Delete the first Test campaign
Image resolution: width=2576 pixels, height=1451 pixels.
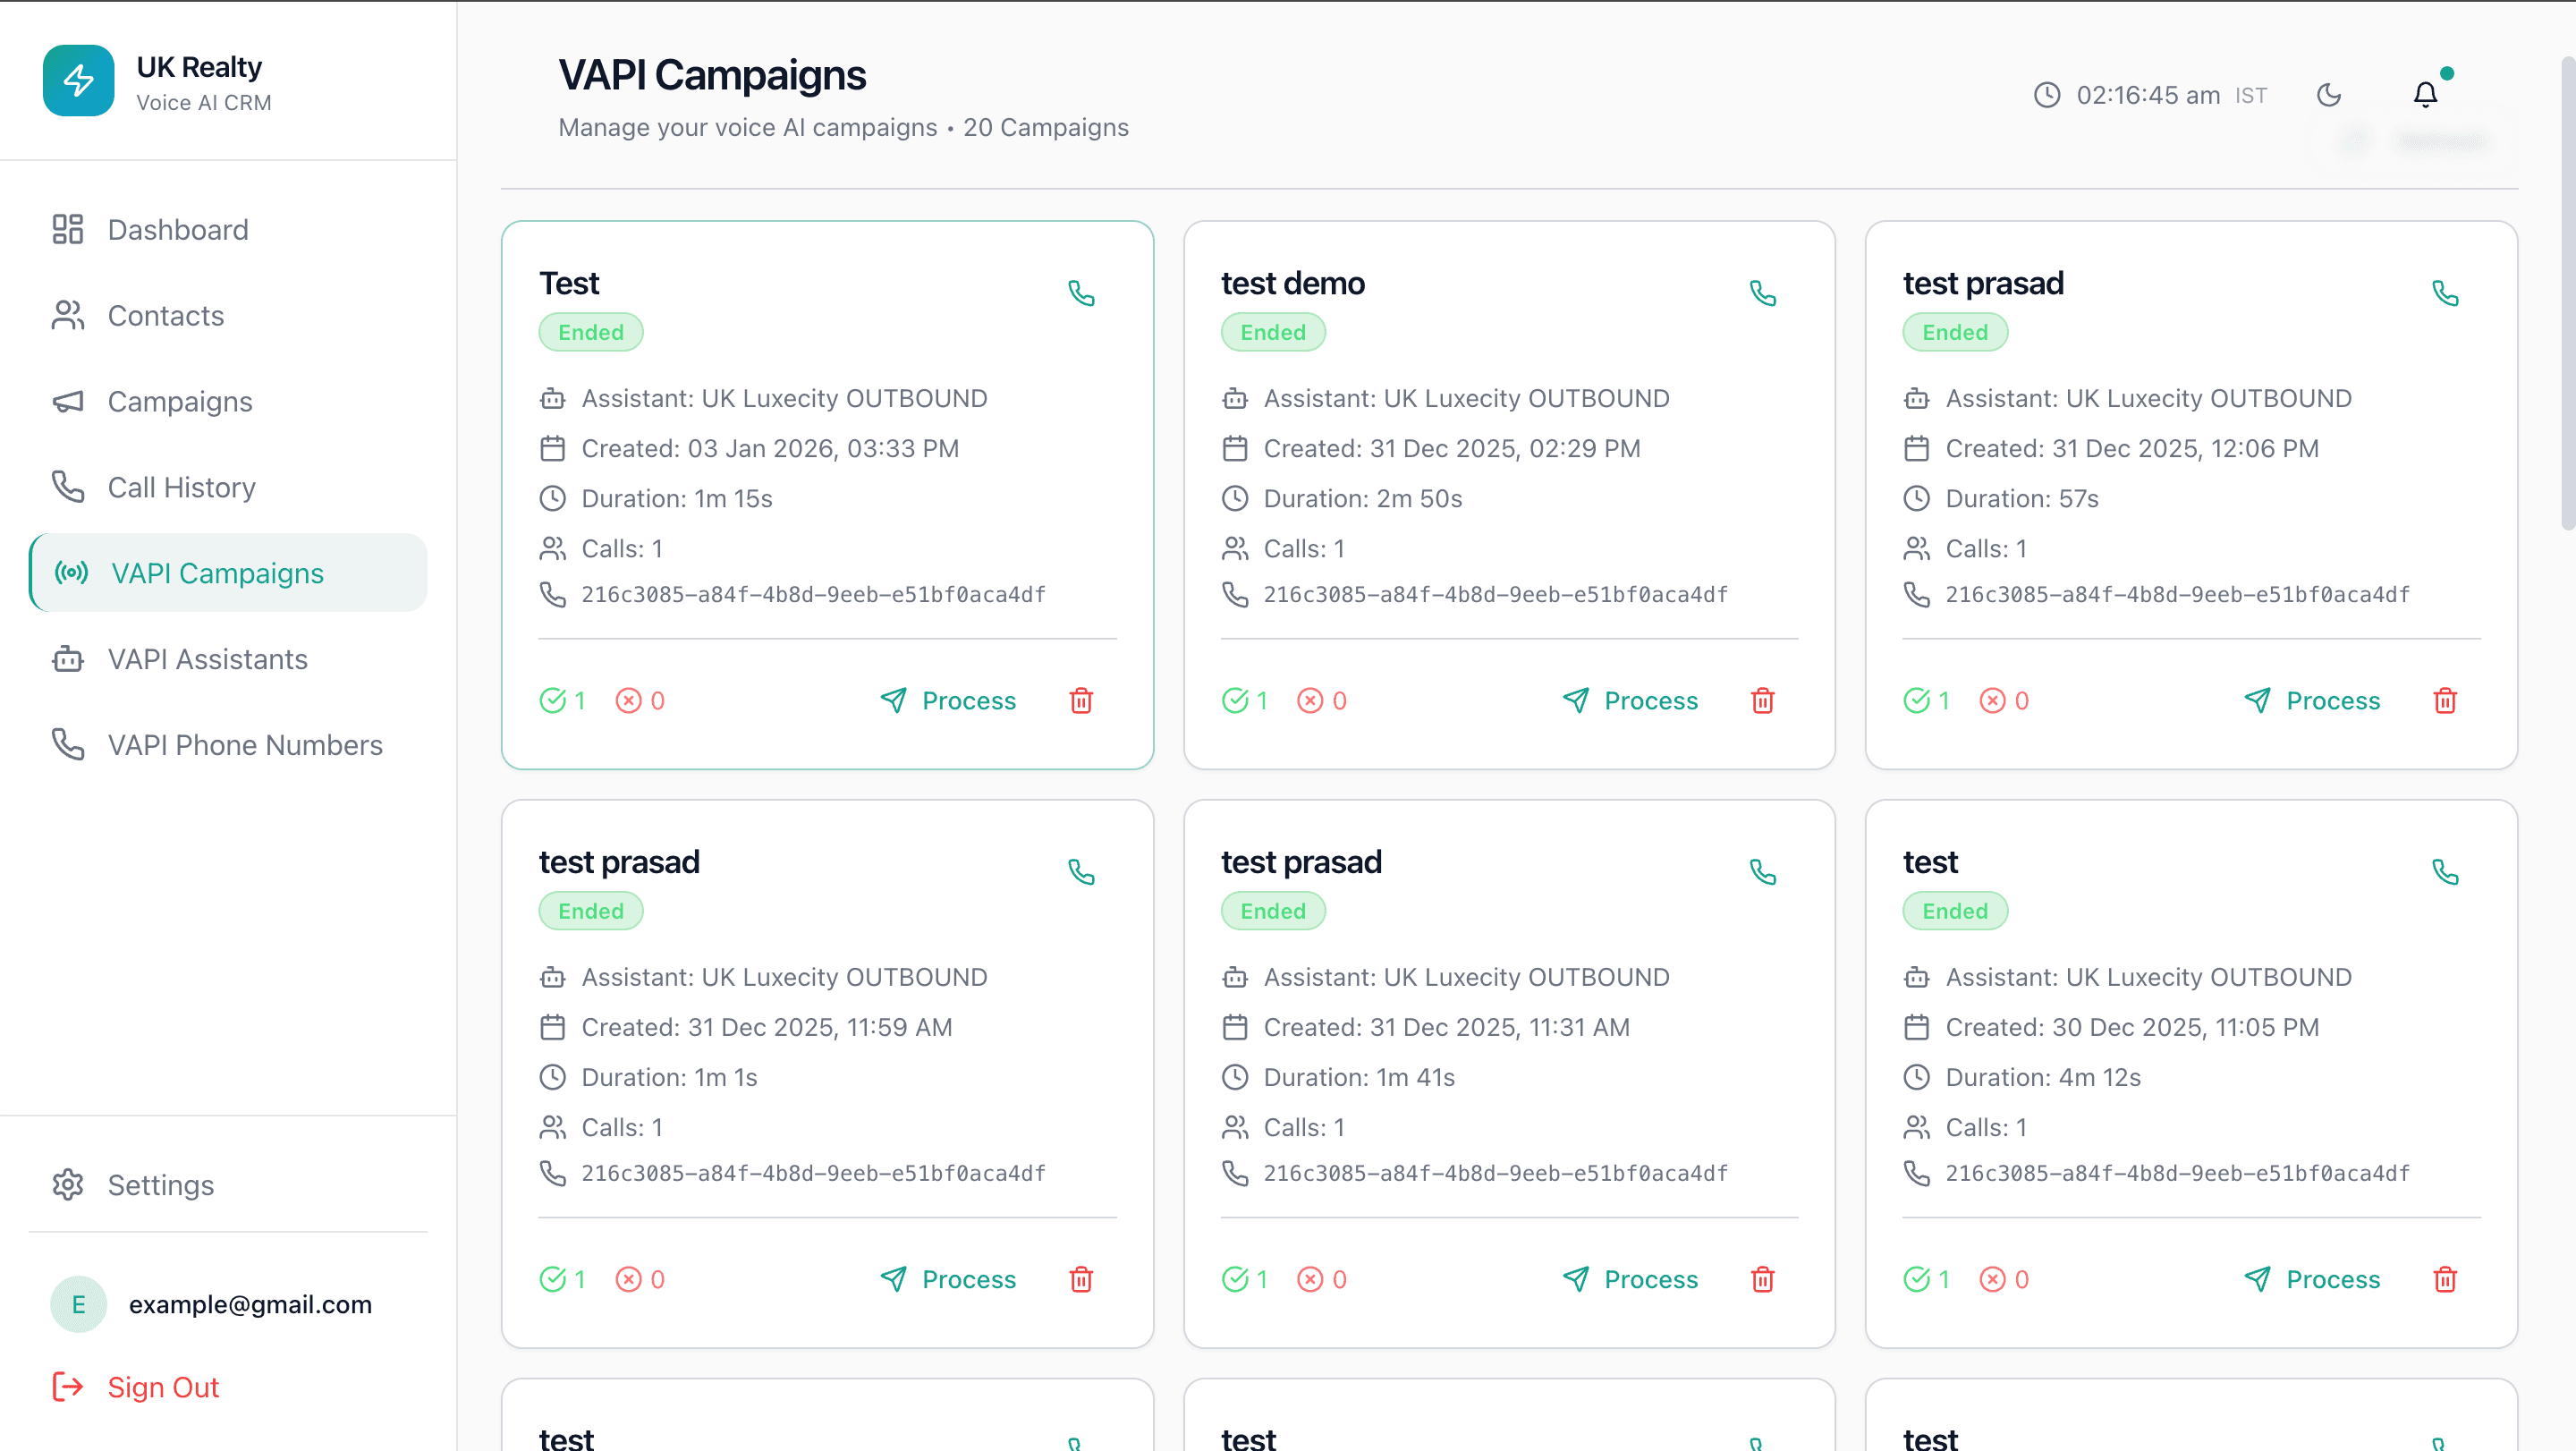click(x=1081, y=701)
